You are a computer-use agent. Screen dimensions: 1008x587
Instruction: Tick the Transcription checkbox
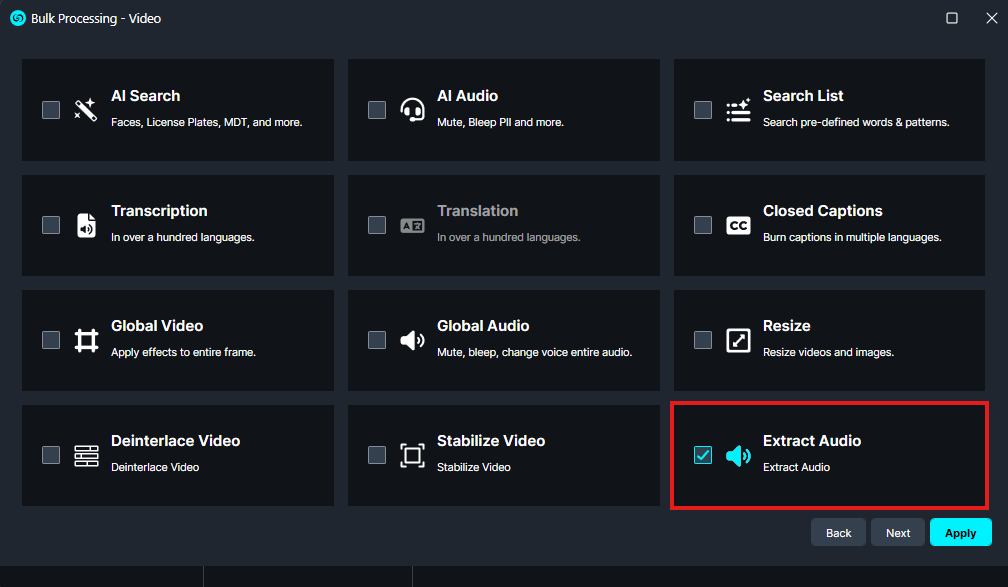(x=51, y=225)
